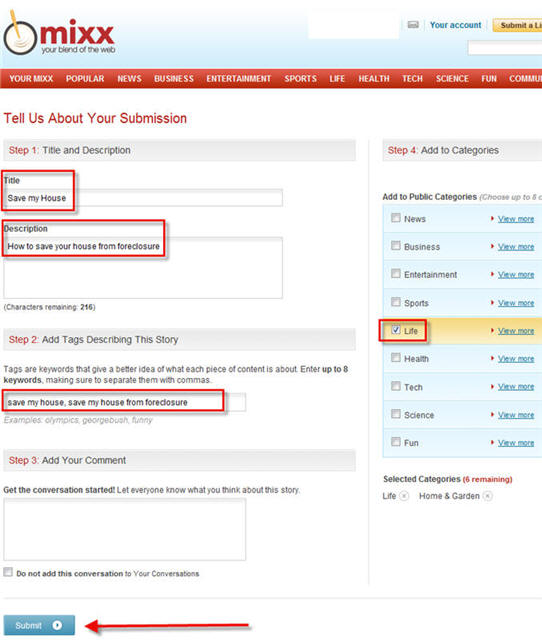The image size is (542, 644).
Task: Open the mail envelope icon
Action: [413, 25]
